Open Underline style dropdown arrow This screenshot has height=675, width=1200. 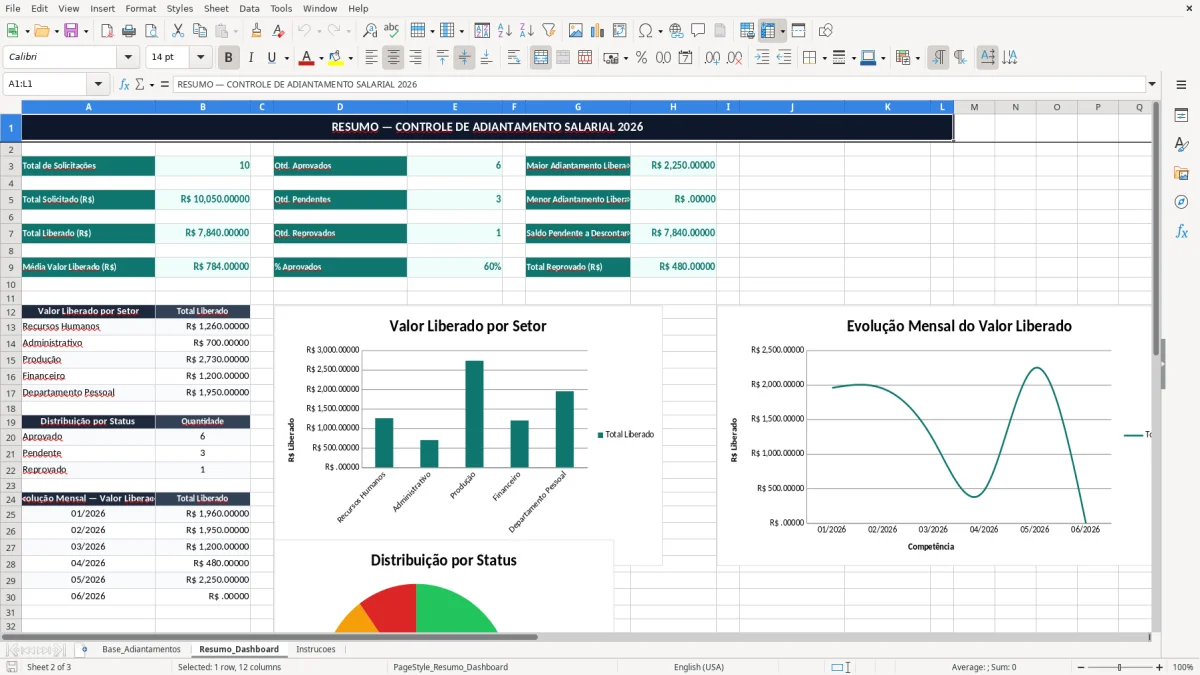pos(286,58)
